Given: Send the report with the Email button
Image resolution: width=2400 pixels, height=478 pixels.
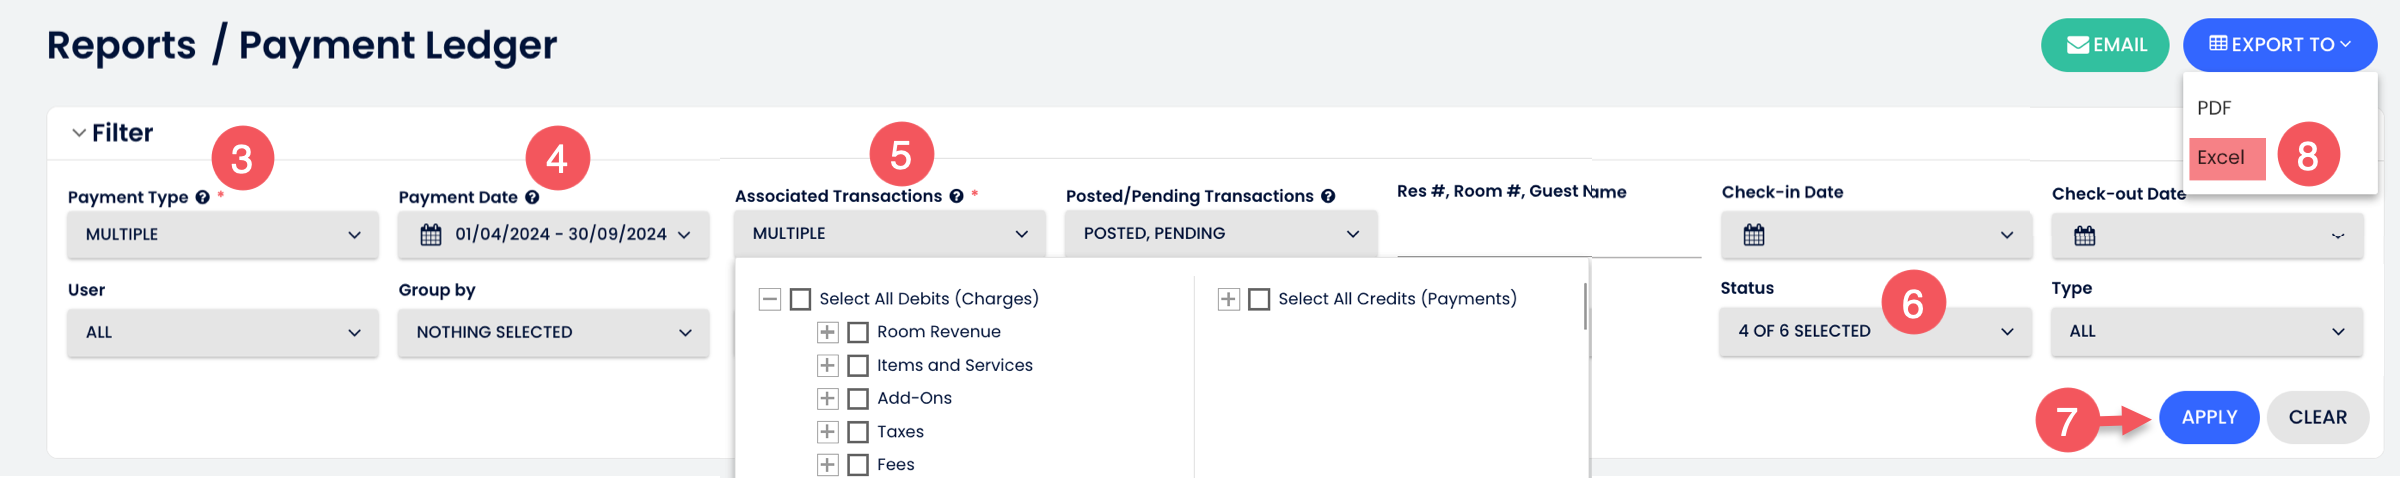Looking at the screenshot, I should click(2105, 45).
